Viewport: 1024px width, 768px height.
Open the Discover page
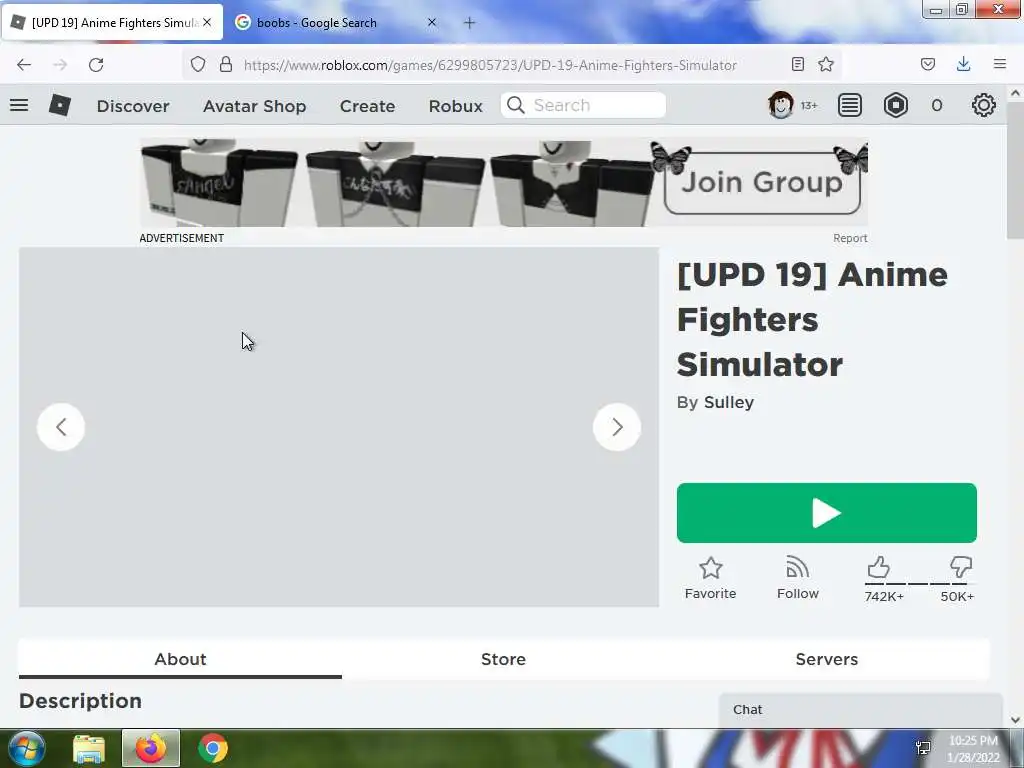click(133, 106)
